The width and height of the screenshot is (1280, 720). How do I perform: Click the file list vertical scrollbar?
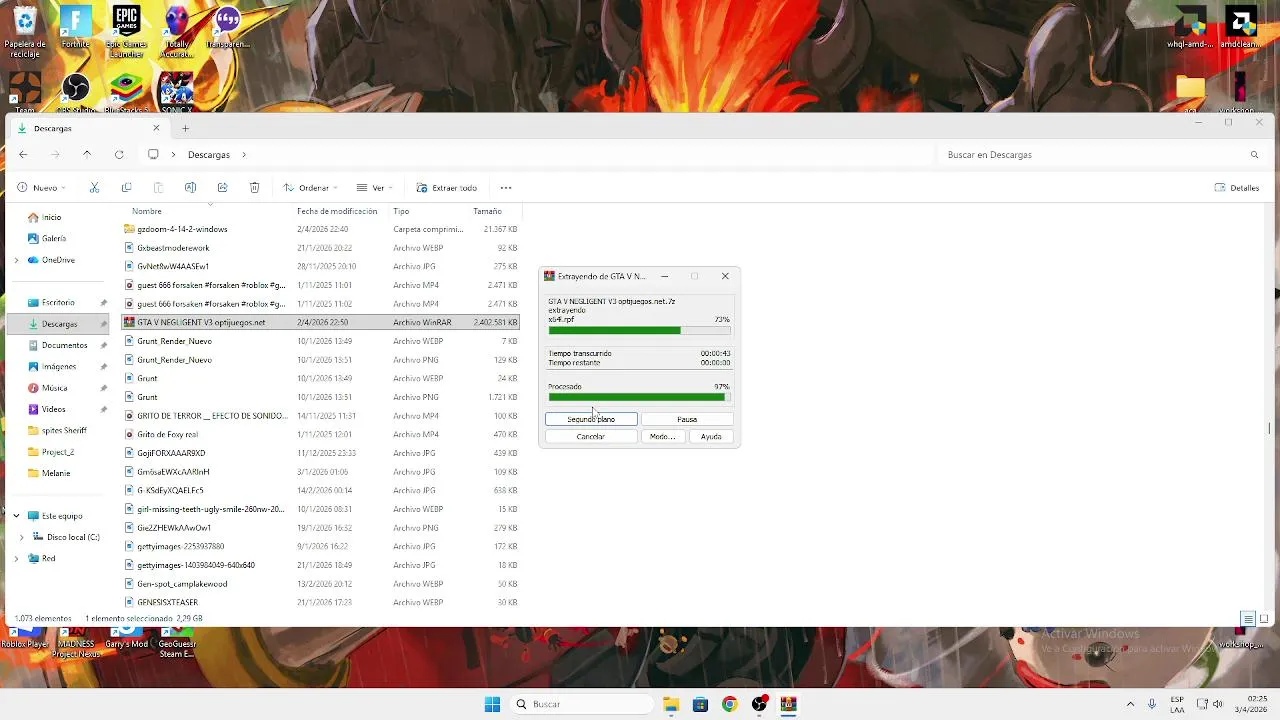[x=1270, y=428]
